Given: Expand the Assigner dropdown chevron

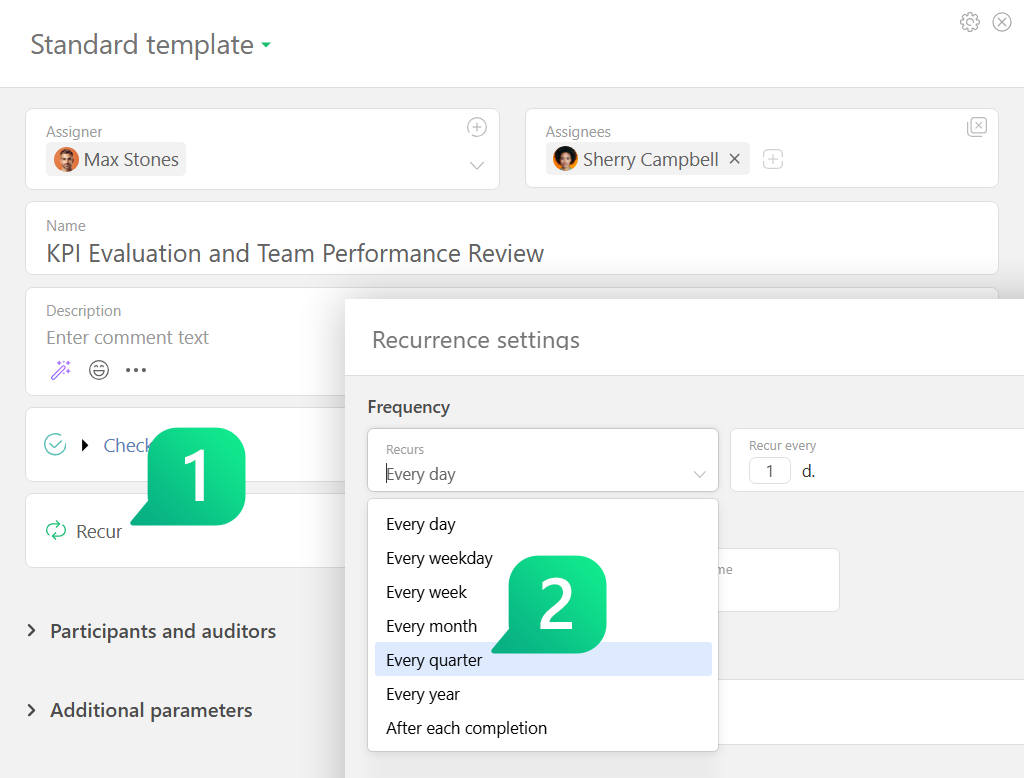Looking at the screenshot, I should click(x=477, y=165).
